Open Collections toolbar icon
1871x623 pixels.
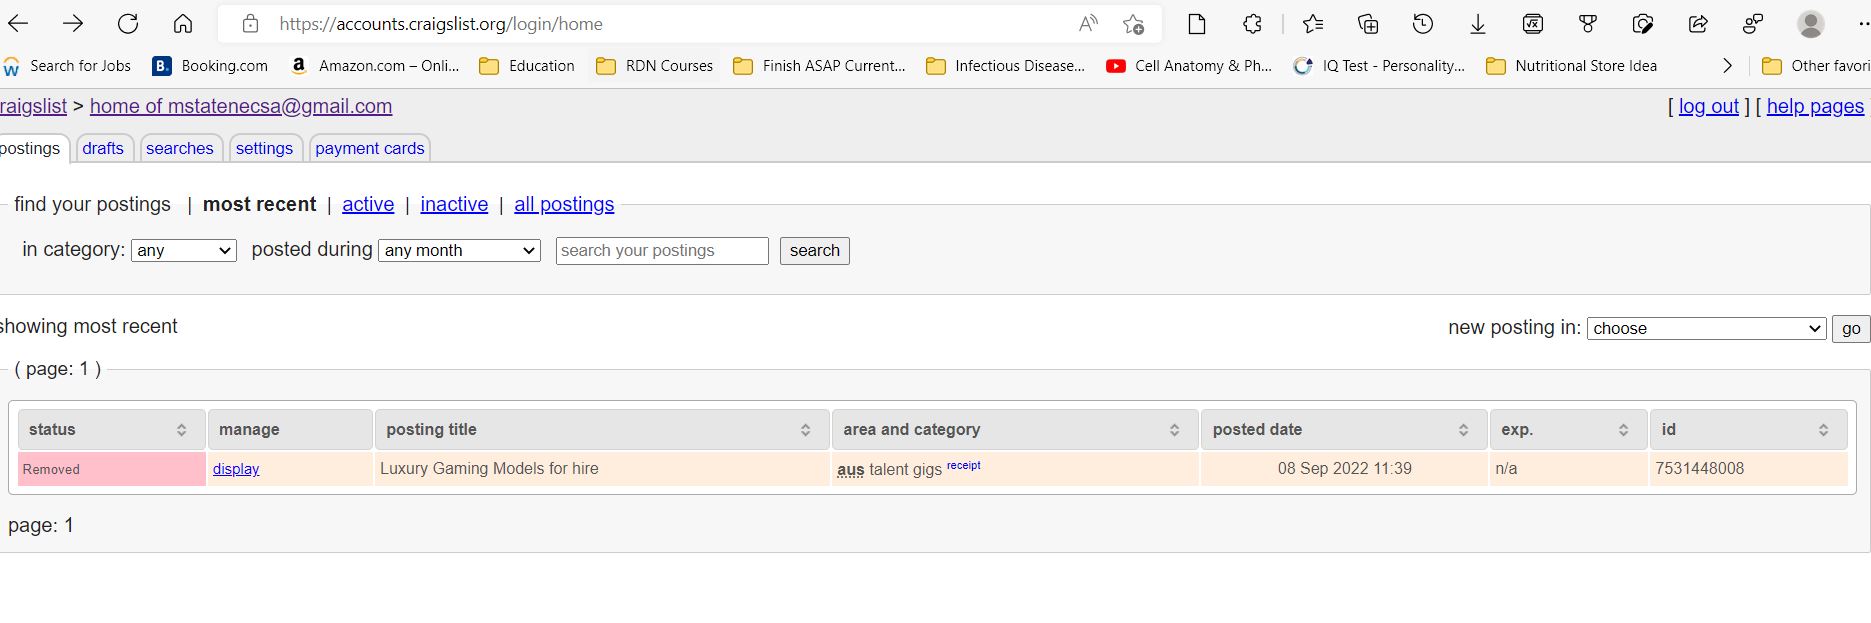point(1368,24)
